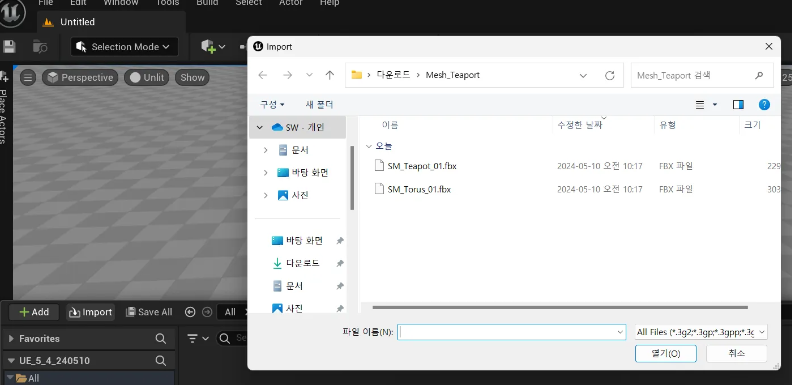Open the Actor menu
792x385 pixels.
click(291, 3)
